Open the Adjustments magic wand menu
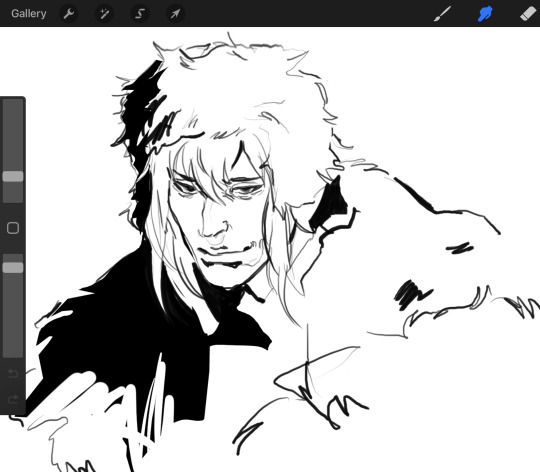 pyautogui.click(x=104, y=14)
